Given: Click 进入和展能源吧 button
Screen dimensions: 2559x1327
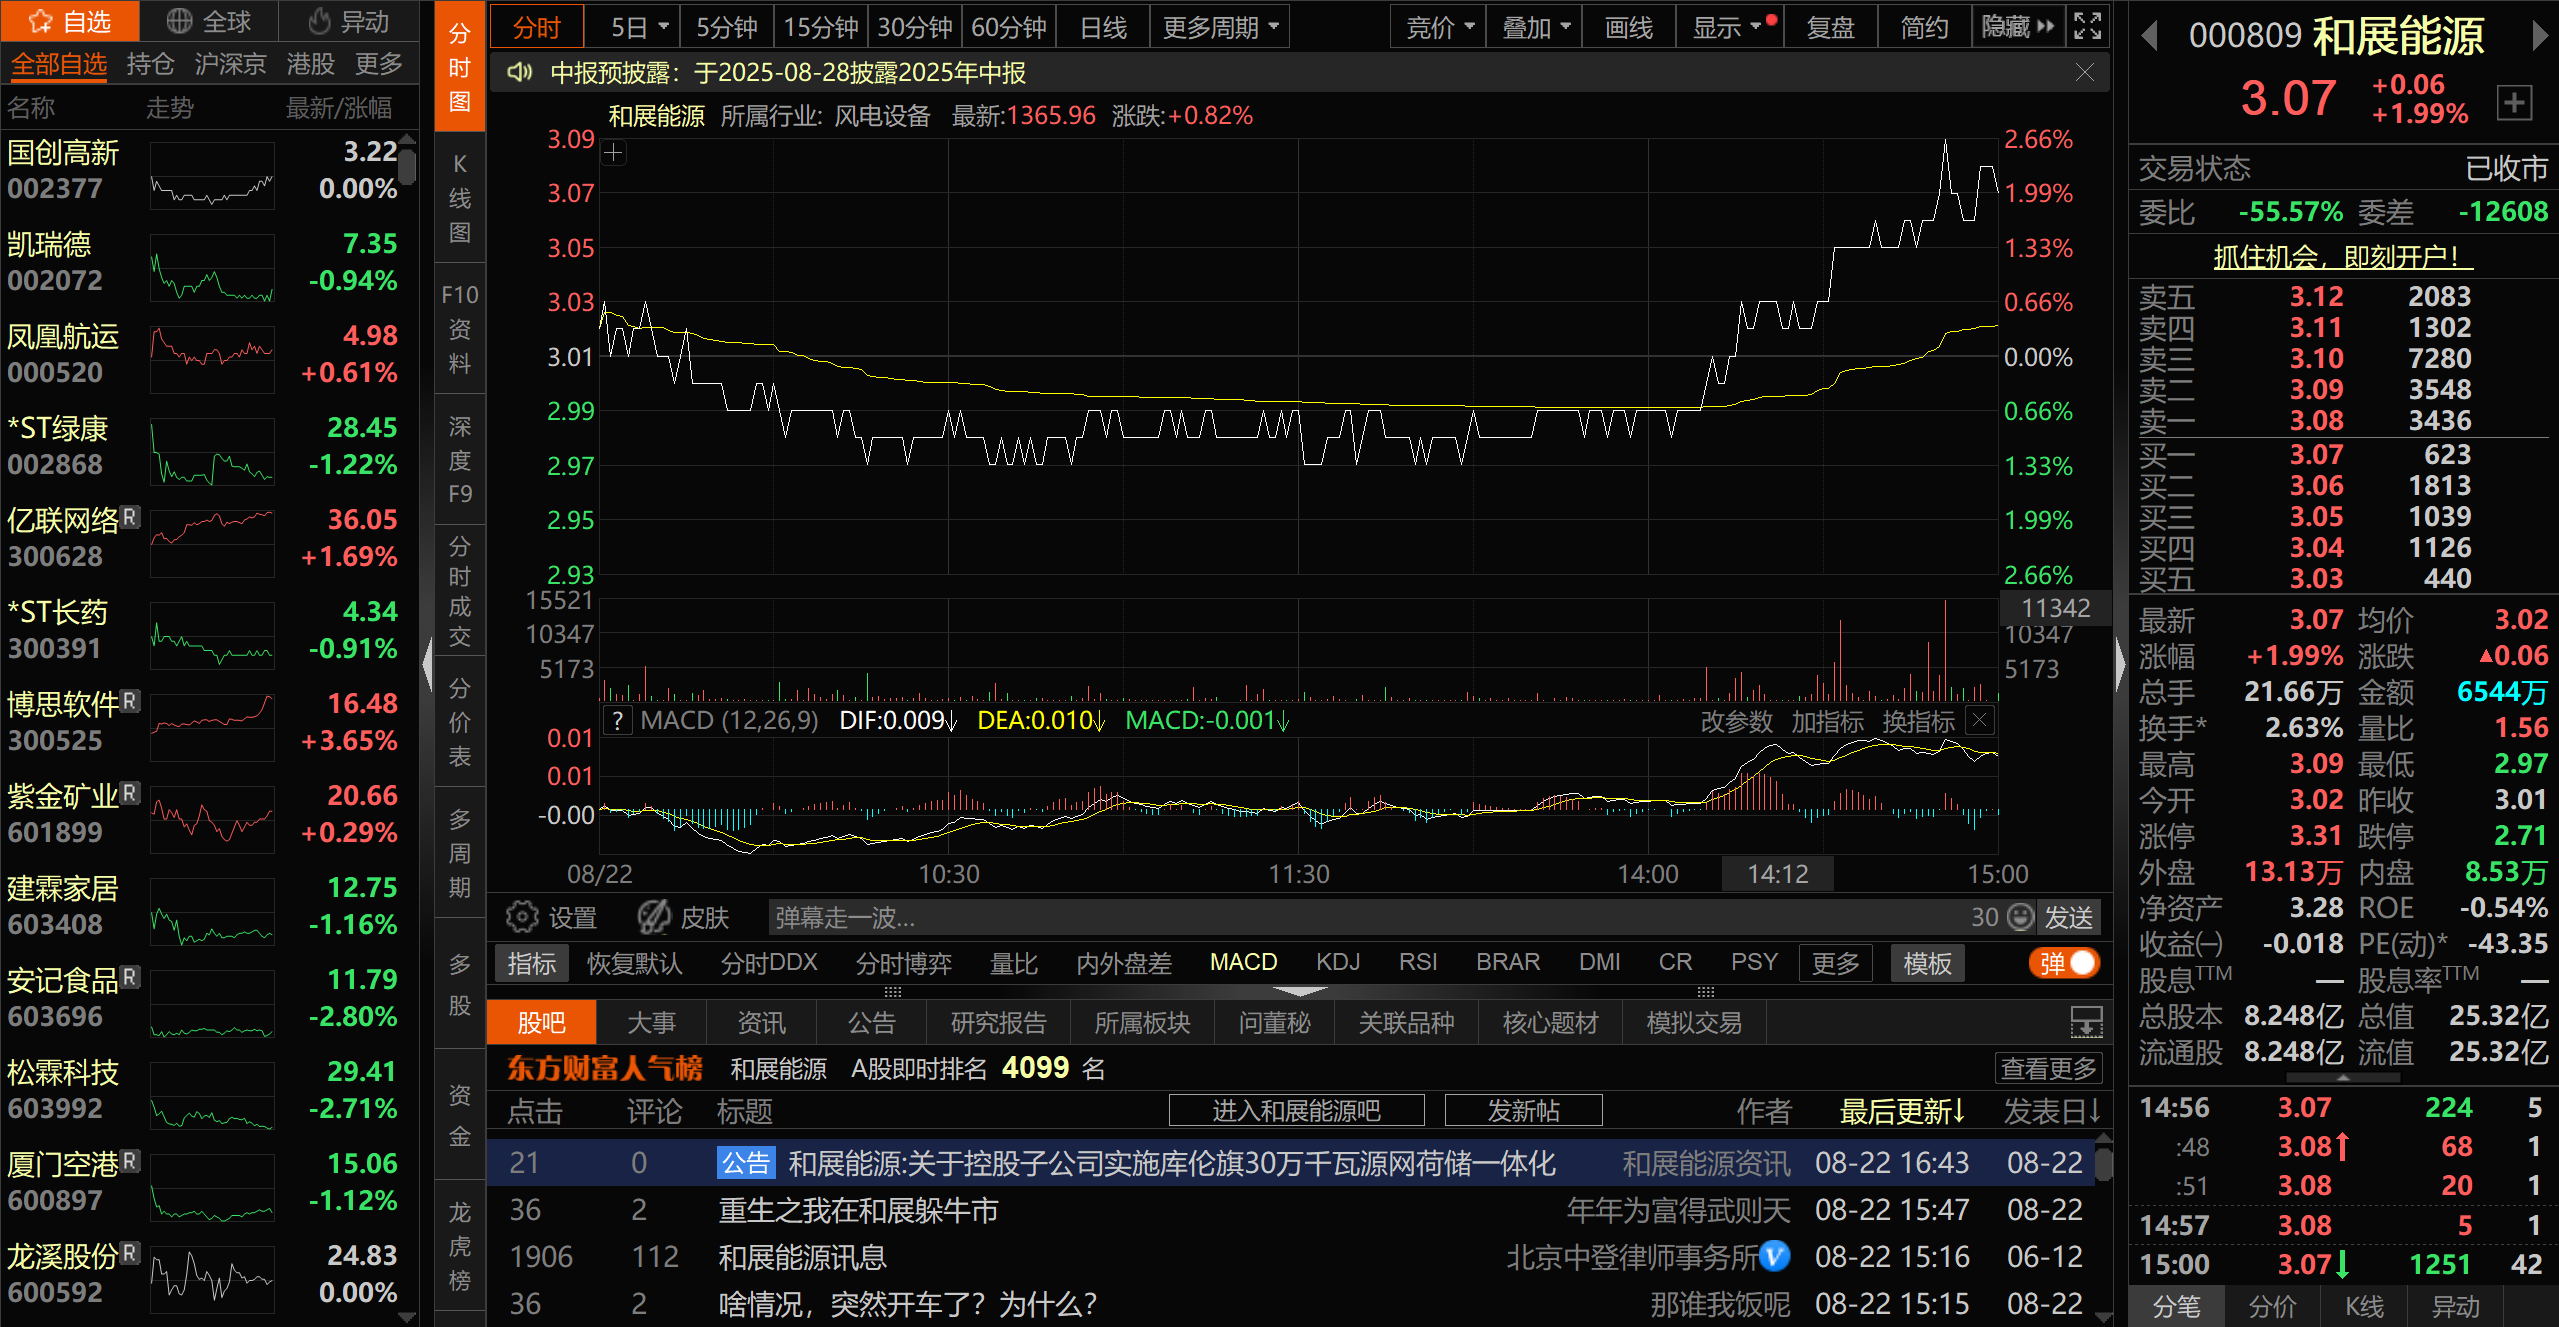Looking at the screenshot, I should click(x=1296, y=1109).
